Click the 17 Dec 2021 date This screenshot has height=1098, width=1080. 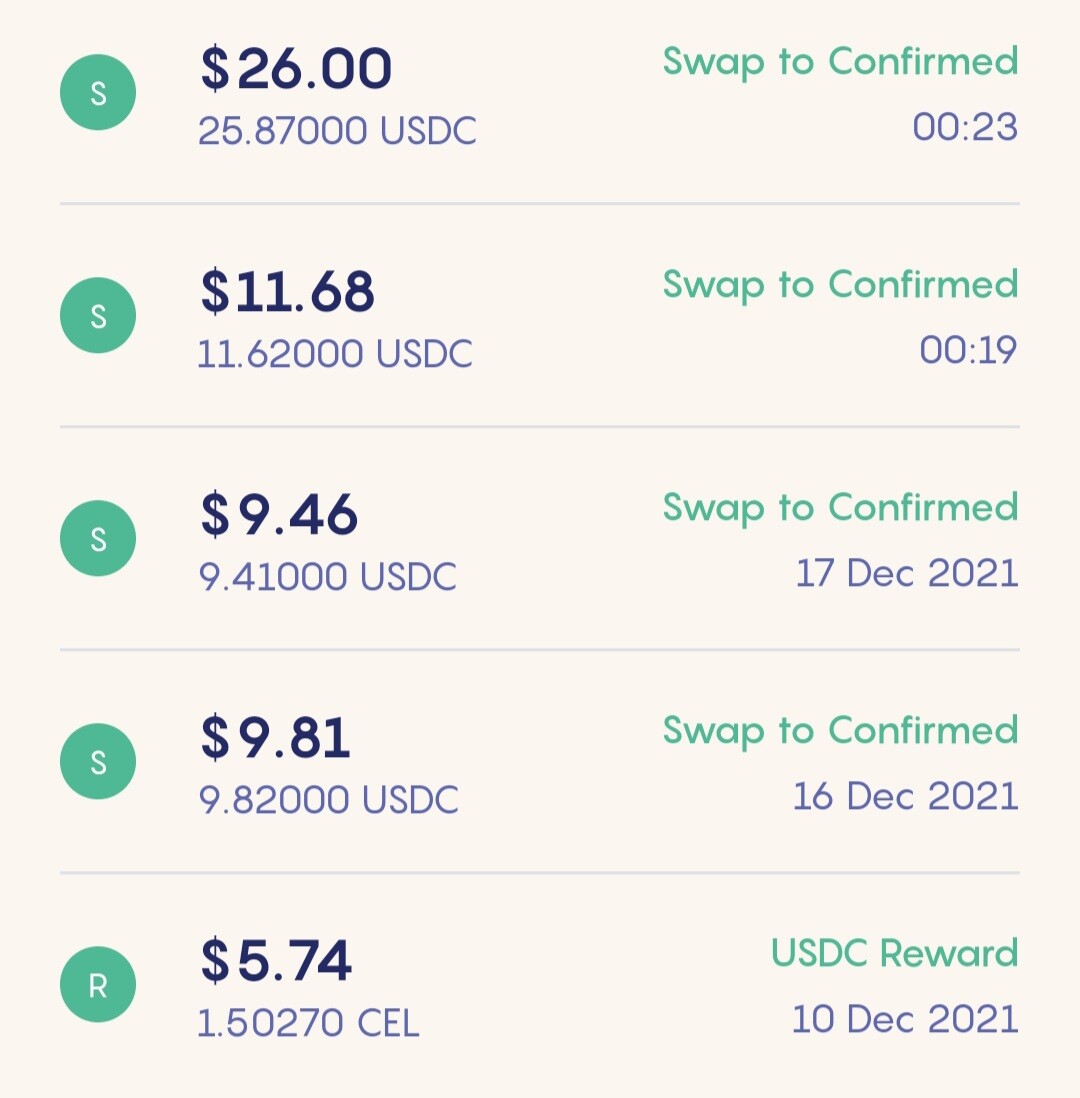click(907, 573)
